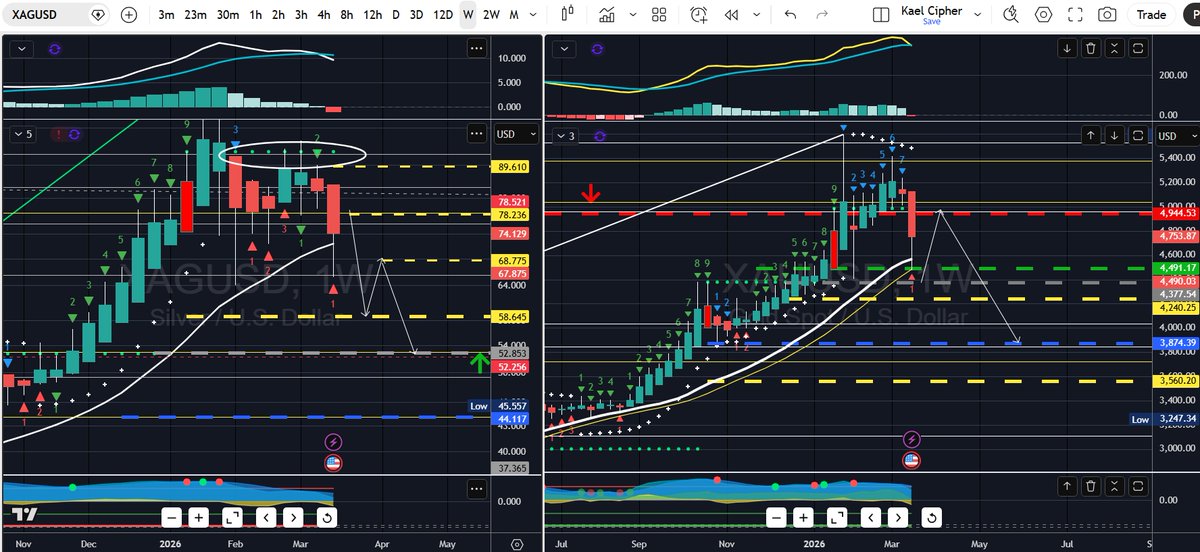Add a symbol with the plus circle icon
Screen dimensions: 1200x552
click(129, 15)
